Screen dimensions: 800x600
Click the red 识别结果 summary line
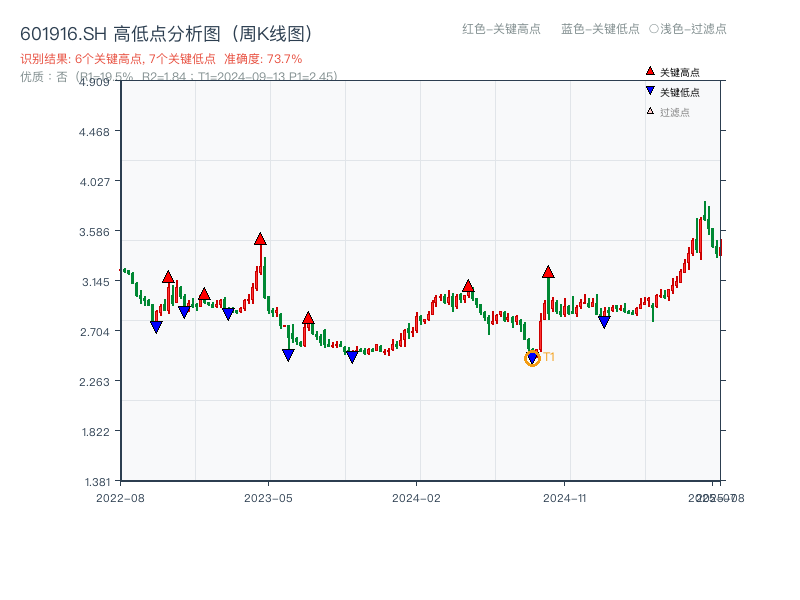[x=161, y=59]
